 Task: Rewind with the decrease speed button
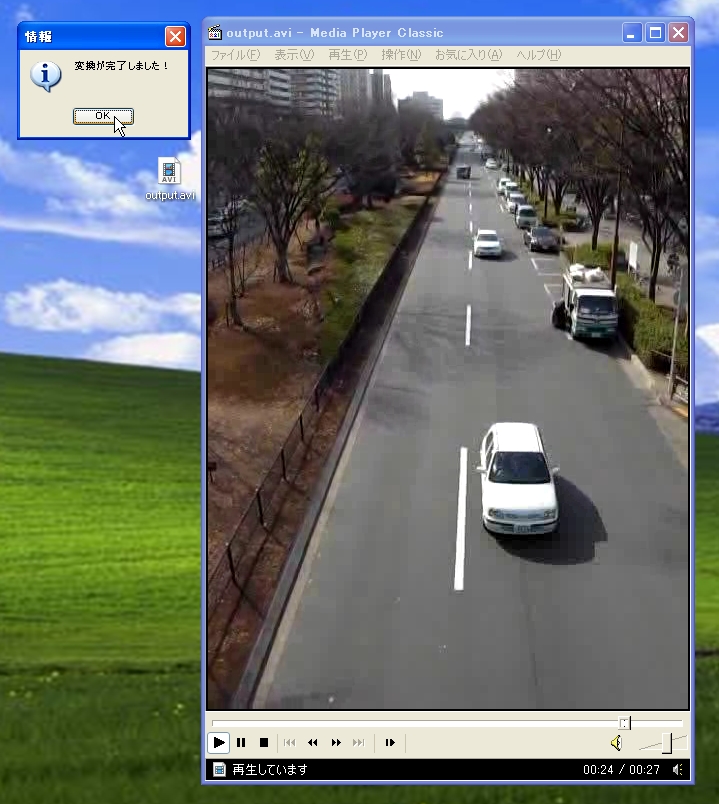(313, 742)
